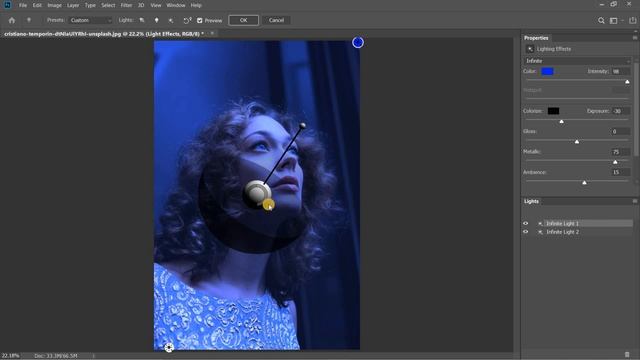Select the cristiano-temporin document tab
Viewport: 640px width, 360px height.
coord(104,34)
